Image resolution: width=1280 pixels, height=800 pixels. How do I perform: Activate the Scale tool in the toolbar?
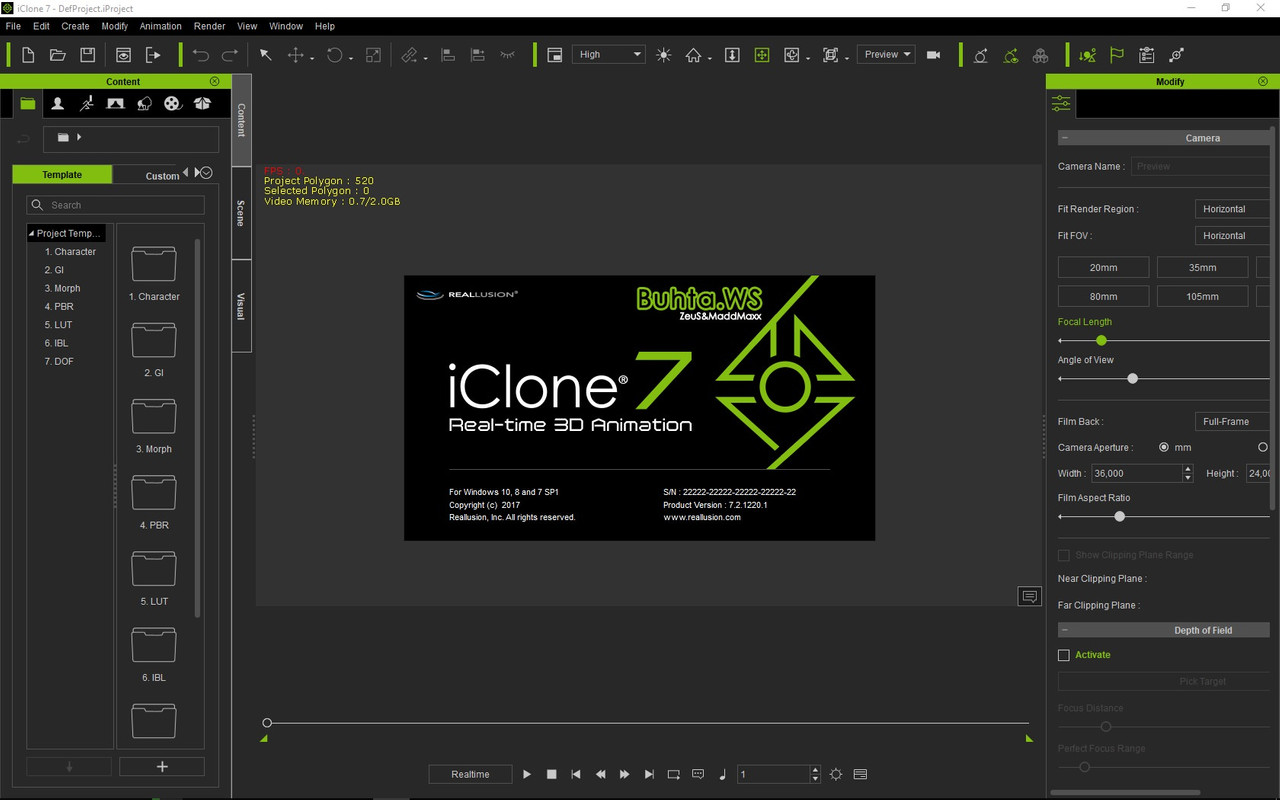tap(373, 55)
